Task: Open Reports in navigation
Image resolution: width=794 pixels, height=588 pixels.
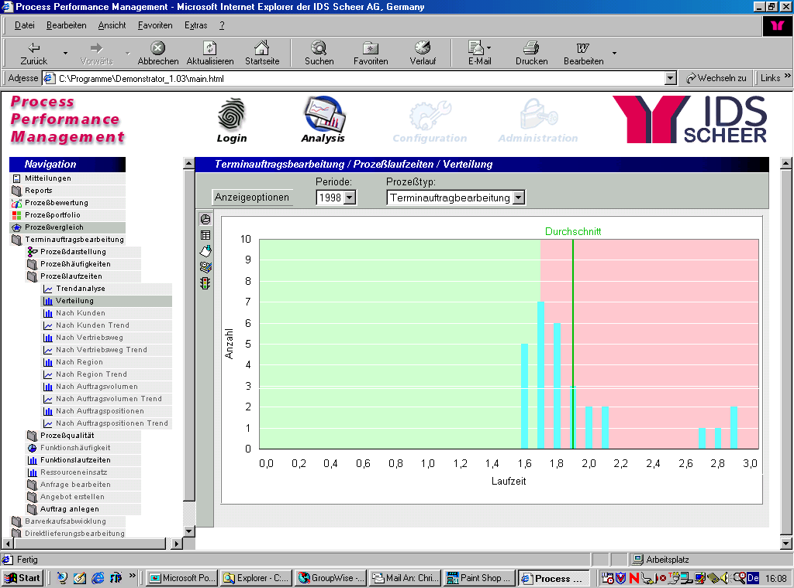Action: [x=67, y=190]
